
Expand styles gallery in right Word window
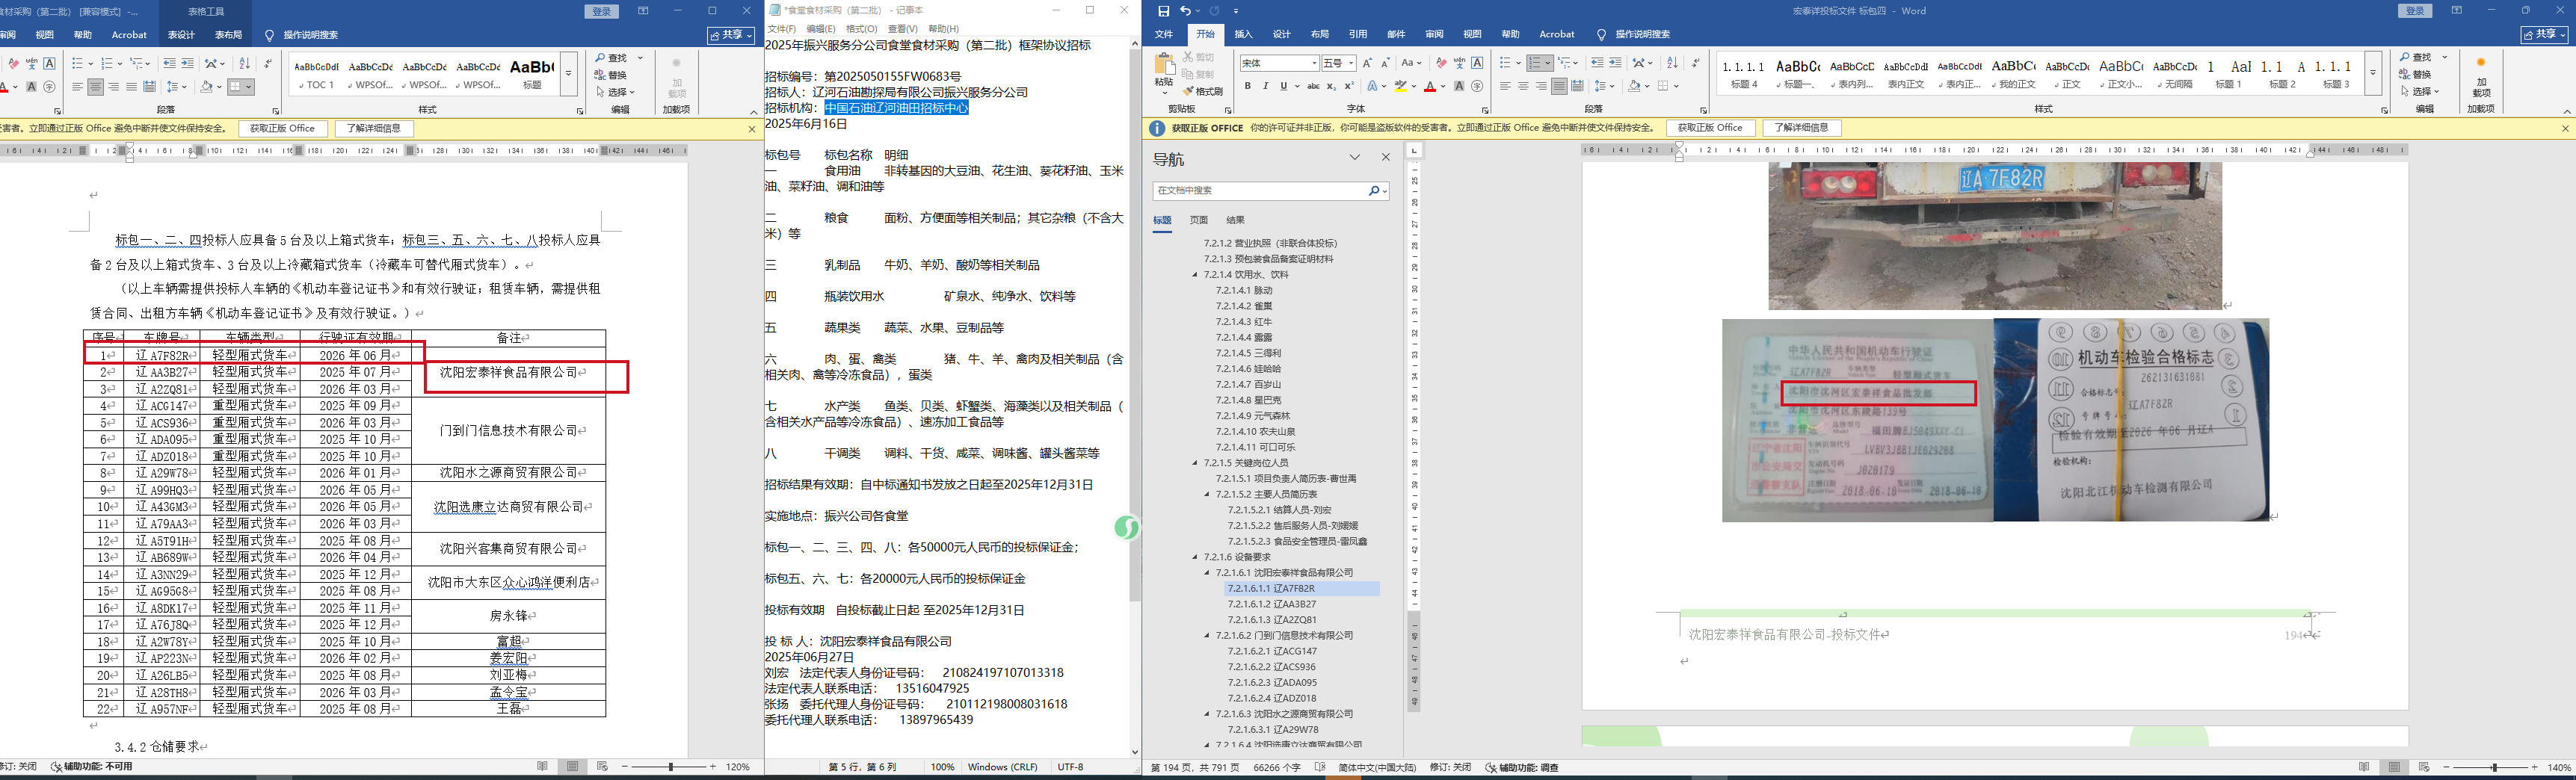click(2372, 72)
